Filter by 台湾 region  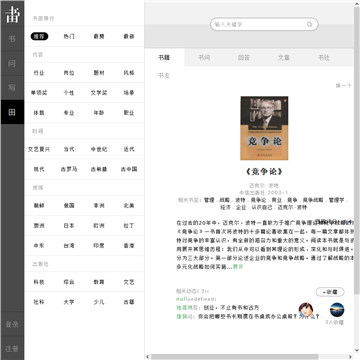(69, 245)
